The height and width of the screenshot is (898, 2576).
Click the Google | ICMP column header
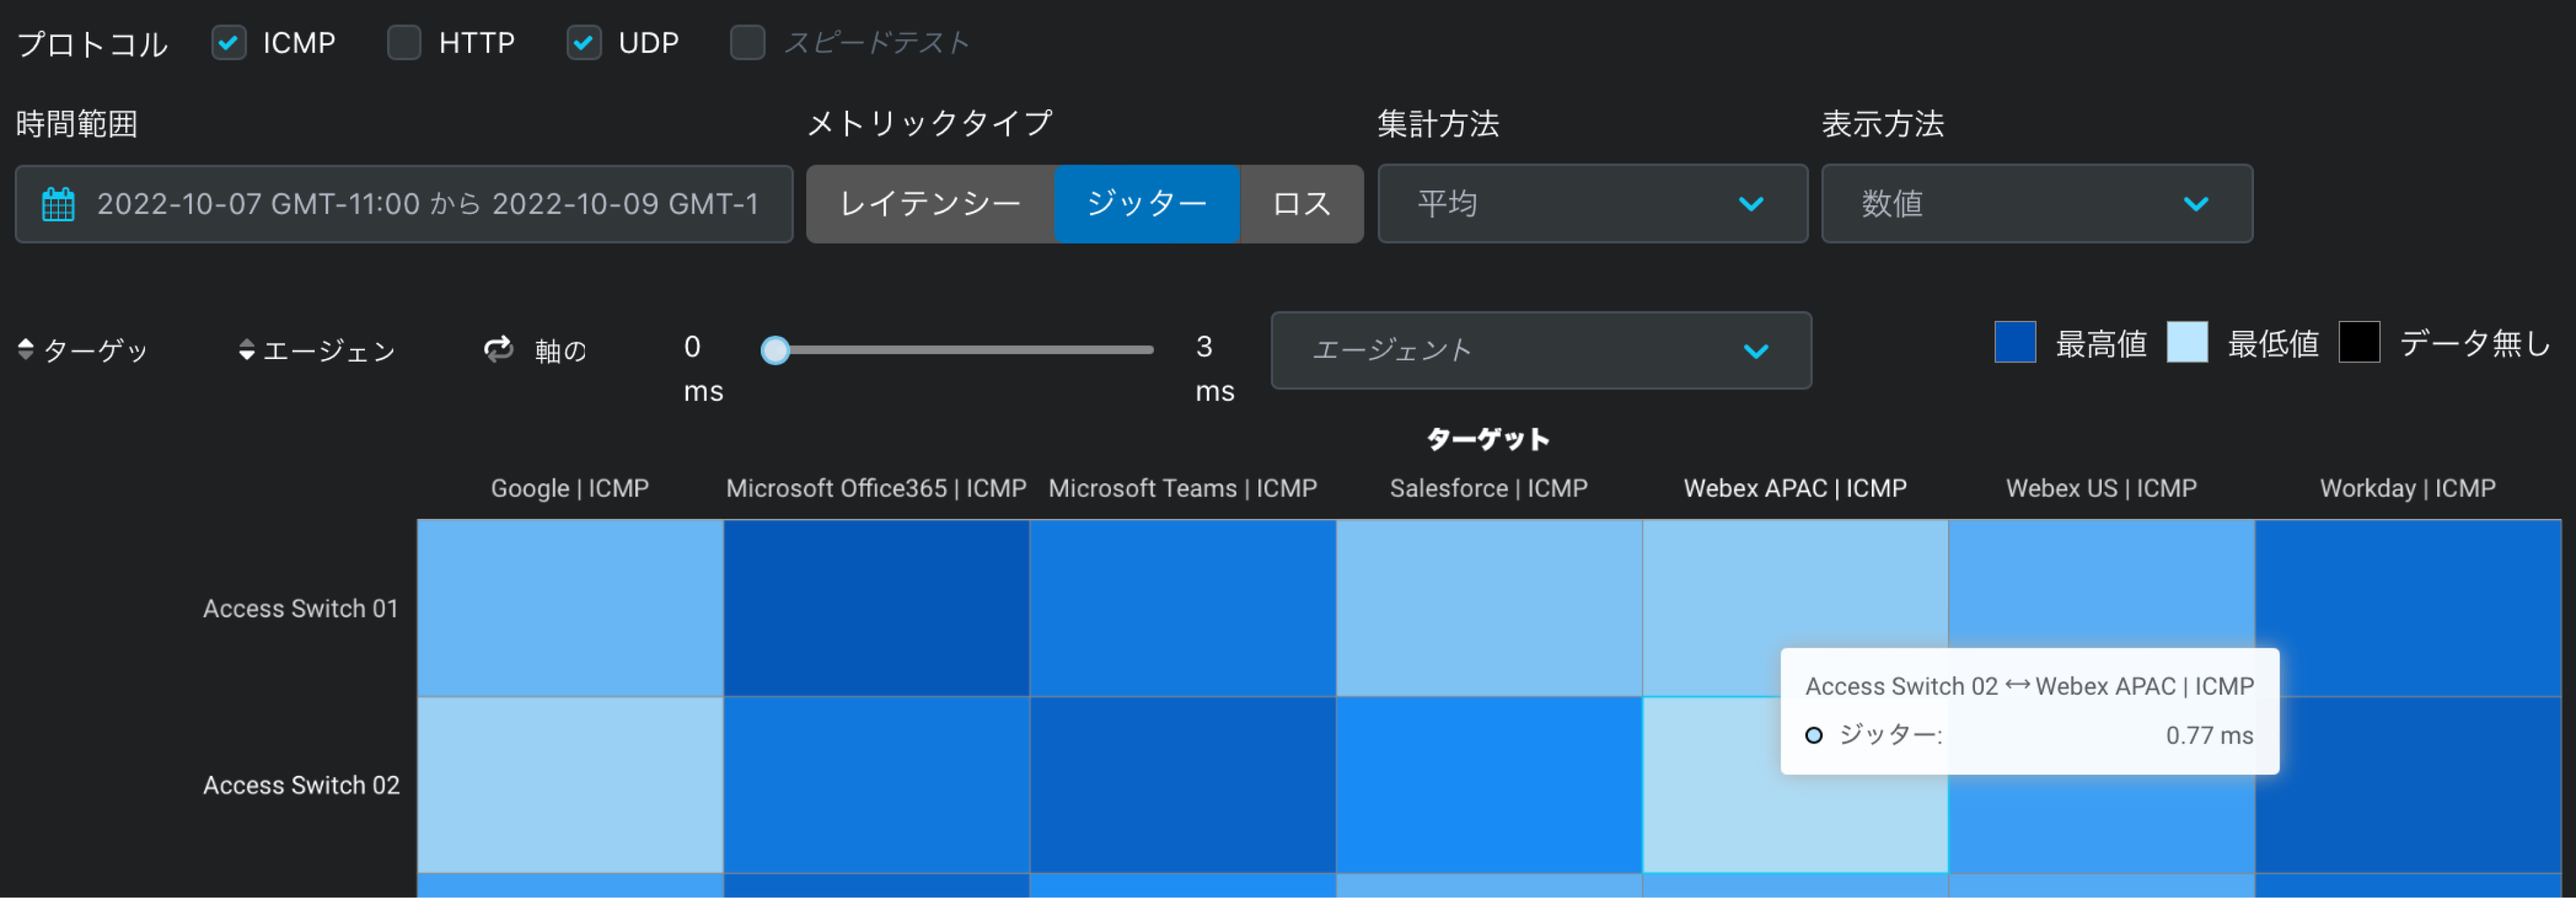click(570, 488)
